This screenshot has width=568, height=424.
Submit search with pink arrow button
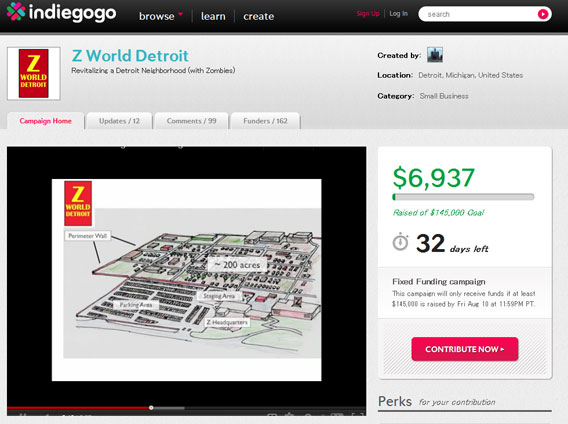543,14
